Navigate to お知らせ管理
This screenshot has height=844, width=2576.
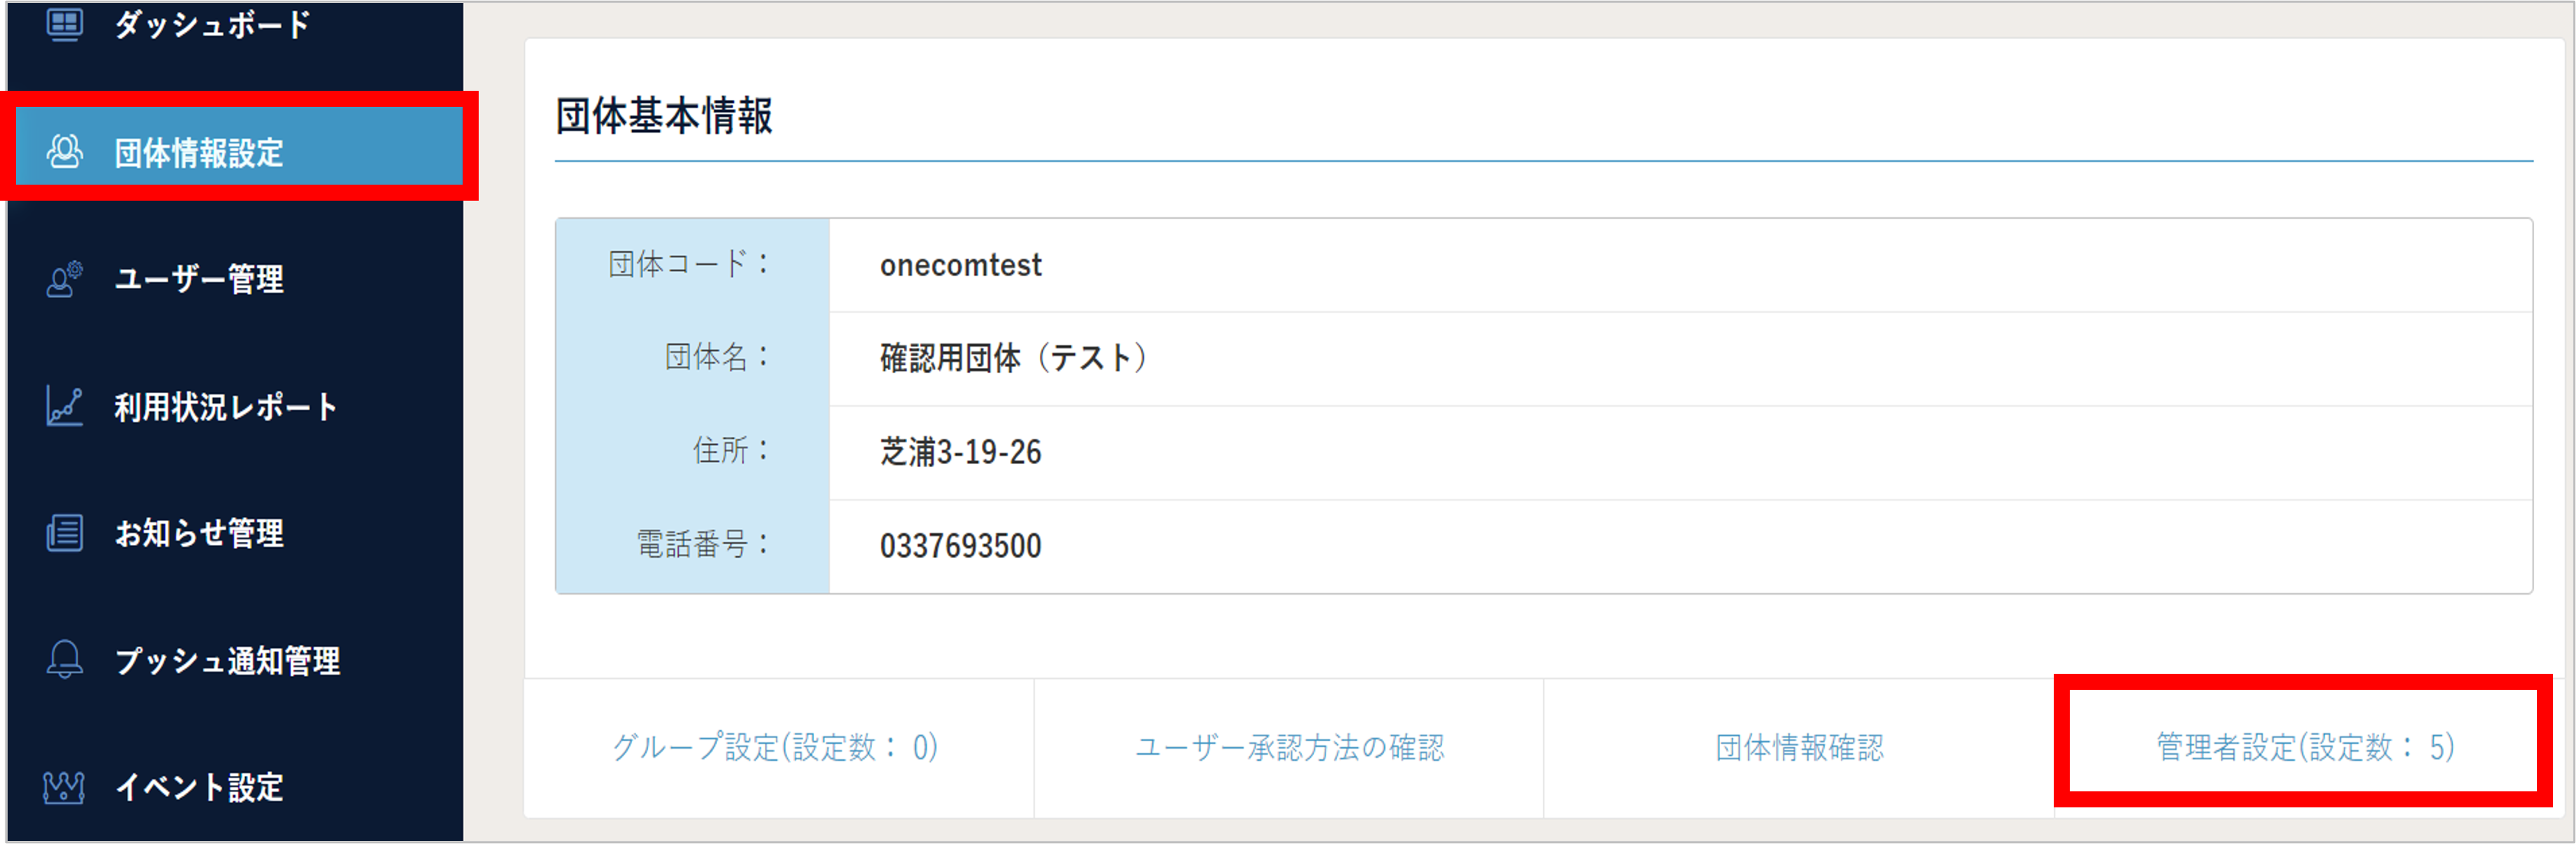199,533
